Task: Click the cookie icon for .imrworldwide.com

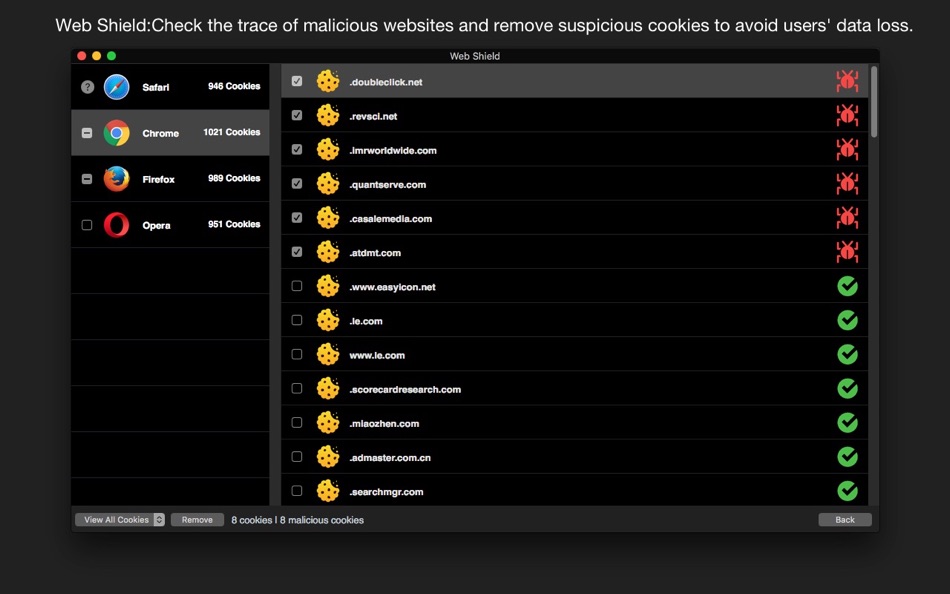Action: (328, 150)
